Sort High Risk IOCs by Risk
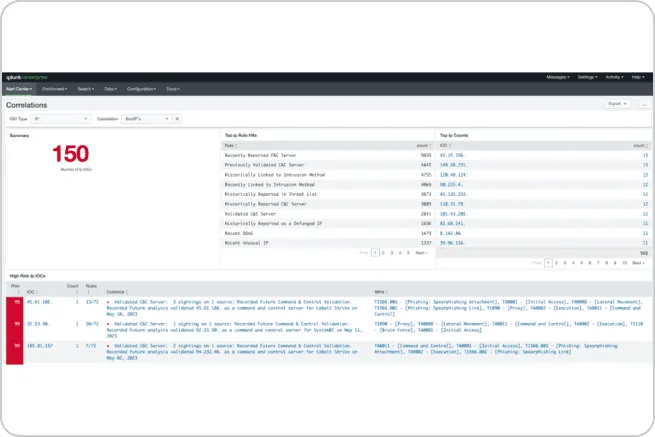This screenshot has width=655, height=437. 15,289
